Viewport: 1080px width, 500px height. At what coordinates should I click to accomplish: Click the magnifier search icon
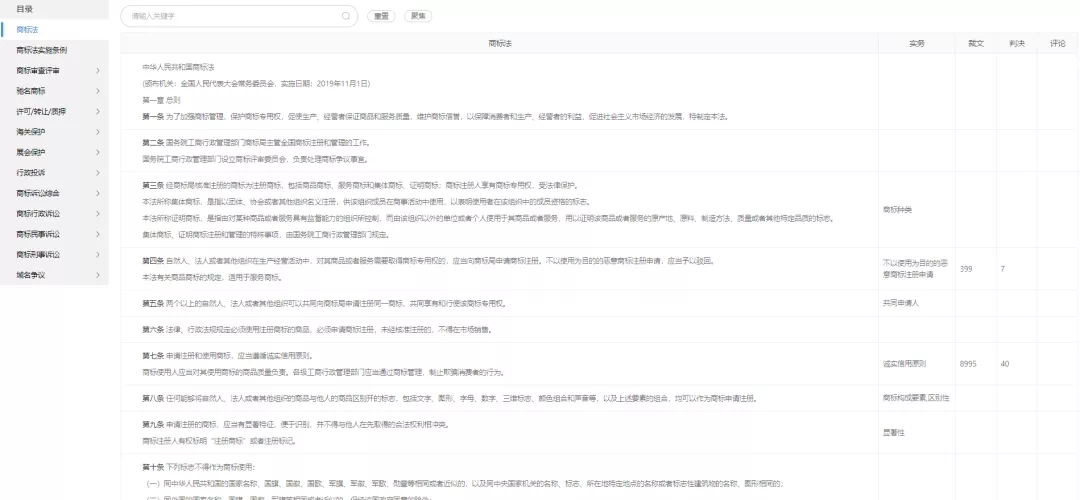pos(346,16)
